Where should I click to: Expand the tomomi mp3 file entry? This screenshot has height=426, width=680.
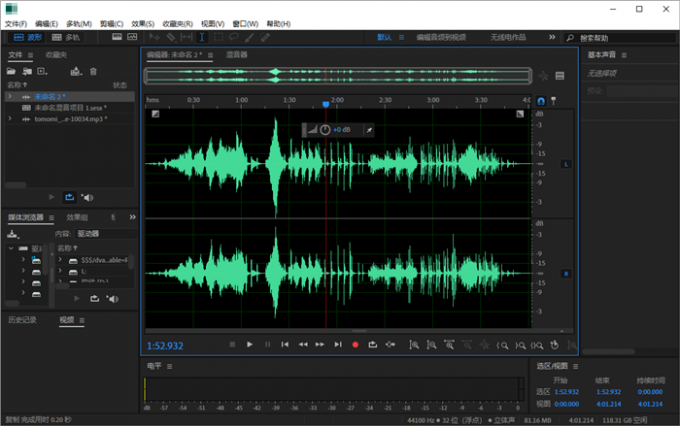pos(10,118)
